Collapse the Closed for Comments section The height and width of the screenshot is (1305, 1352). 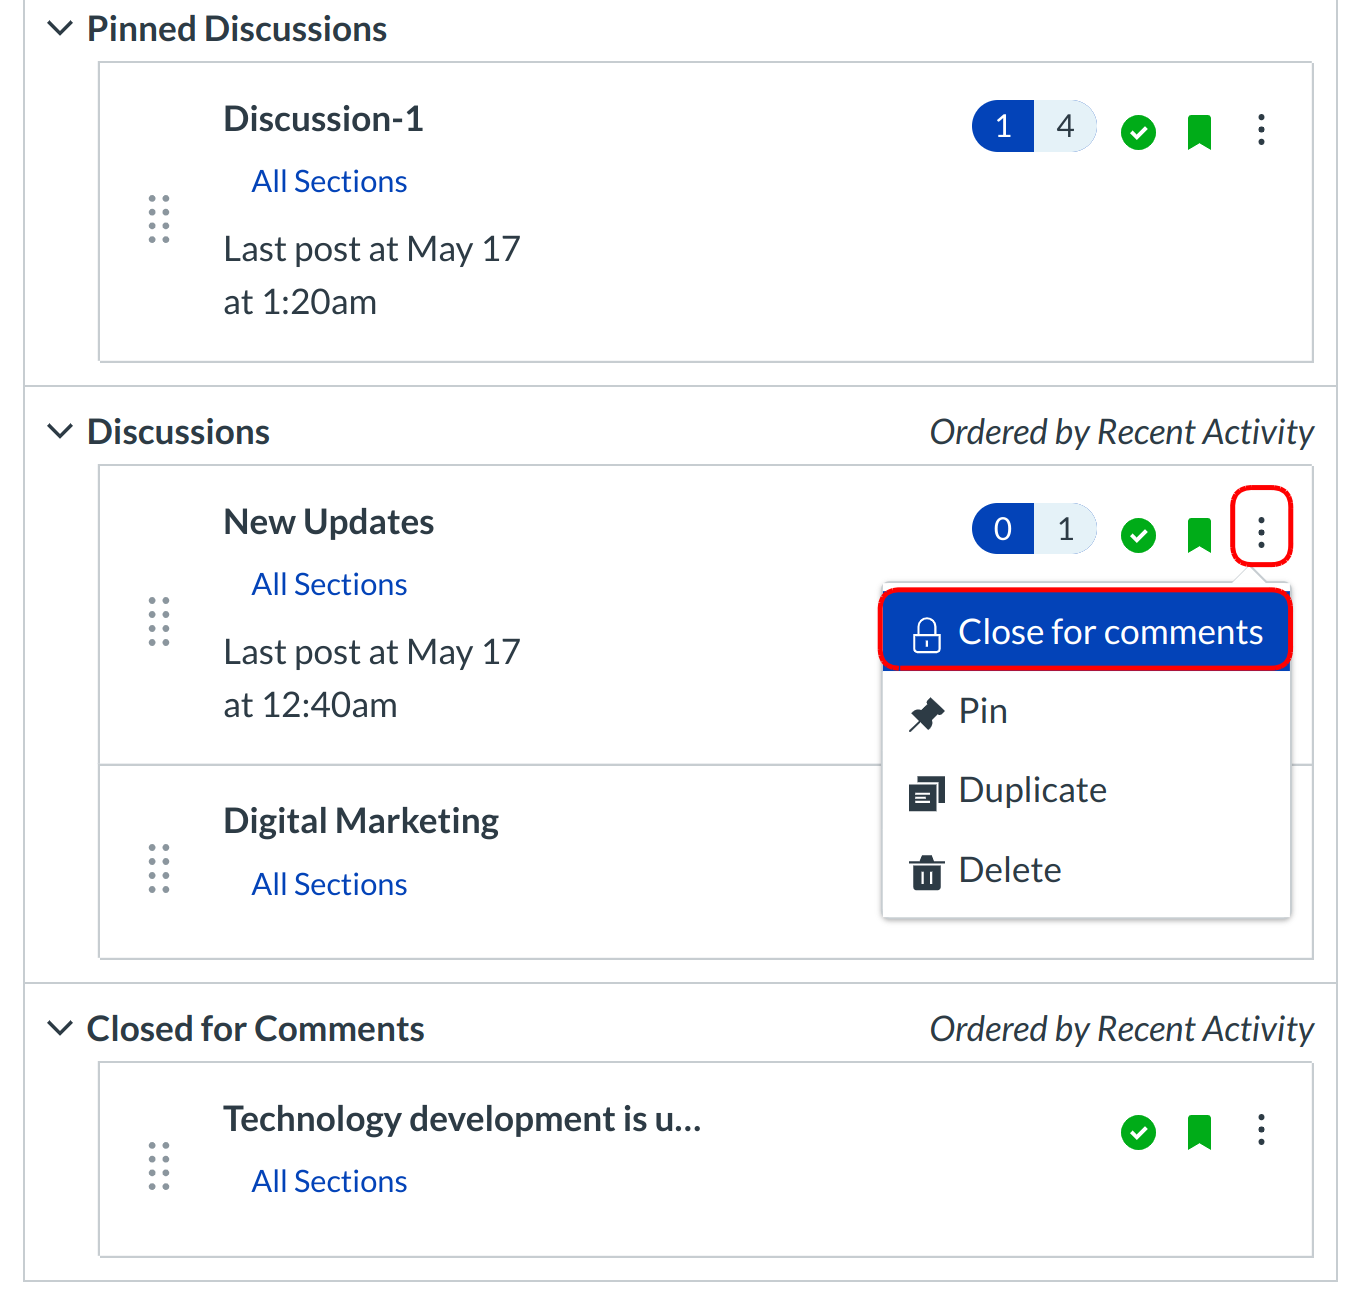pos(60,1029)
